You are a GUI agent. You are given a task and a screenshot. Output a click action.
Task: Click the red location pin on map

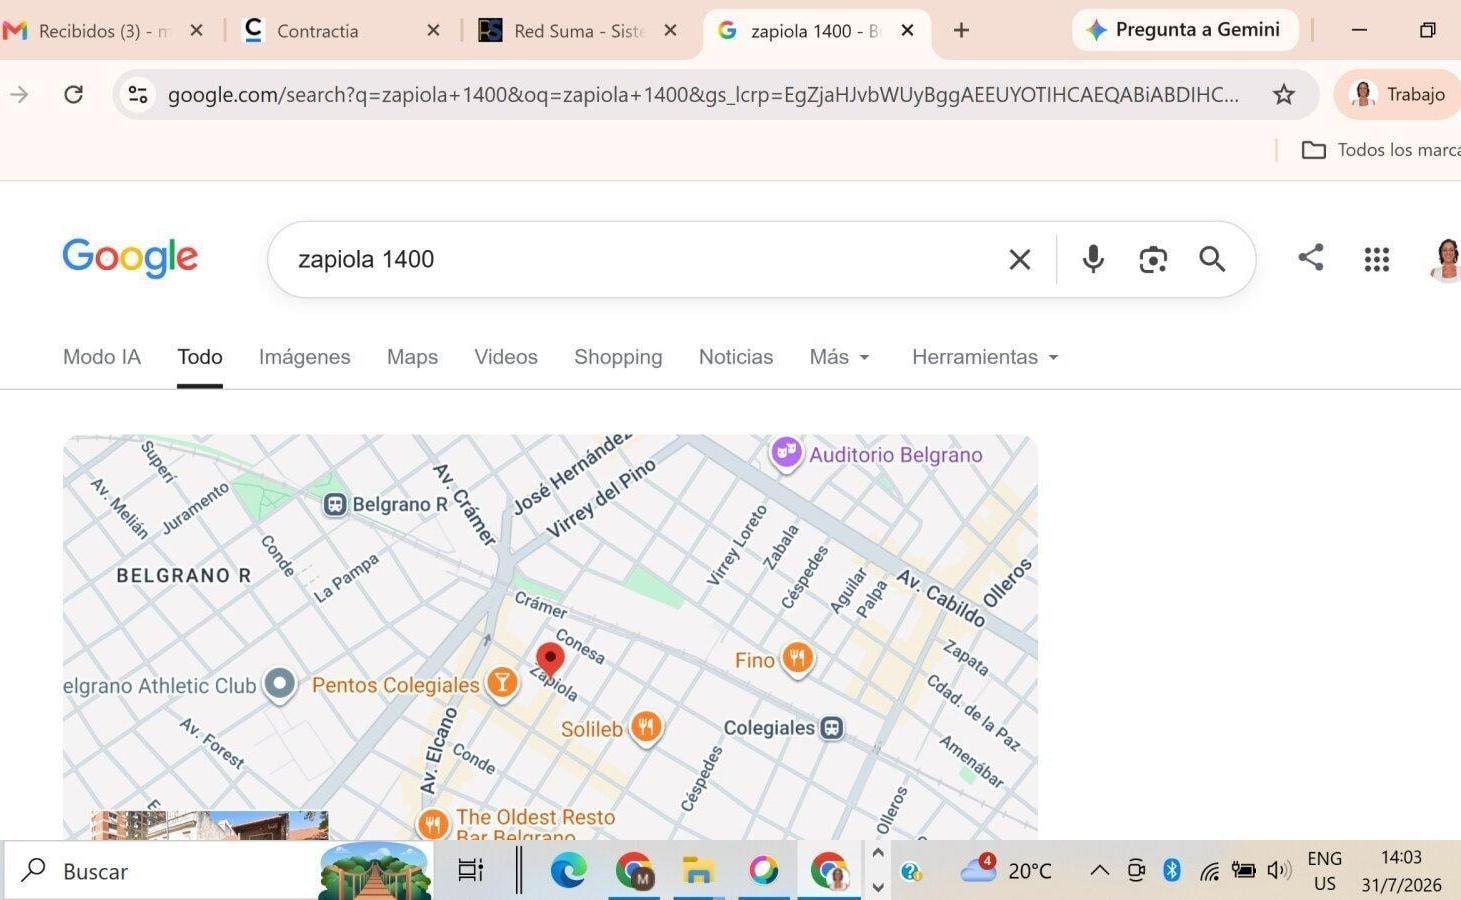point(550,660)
